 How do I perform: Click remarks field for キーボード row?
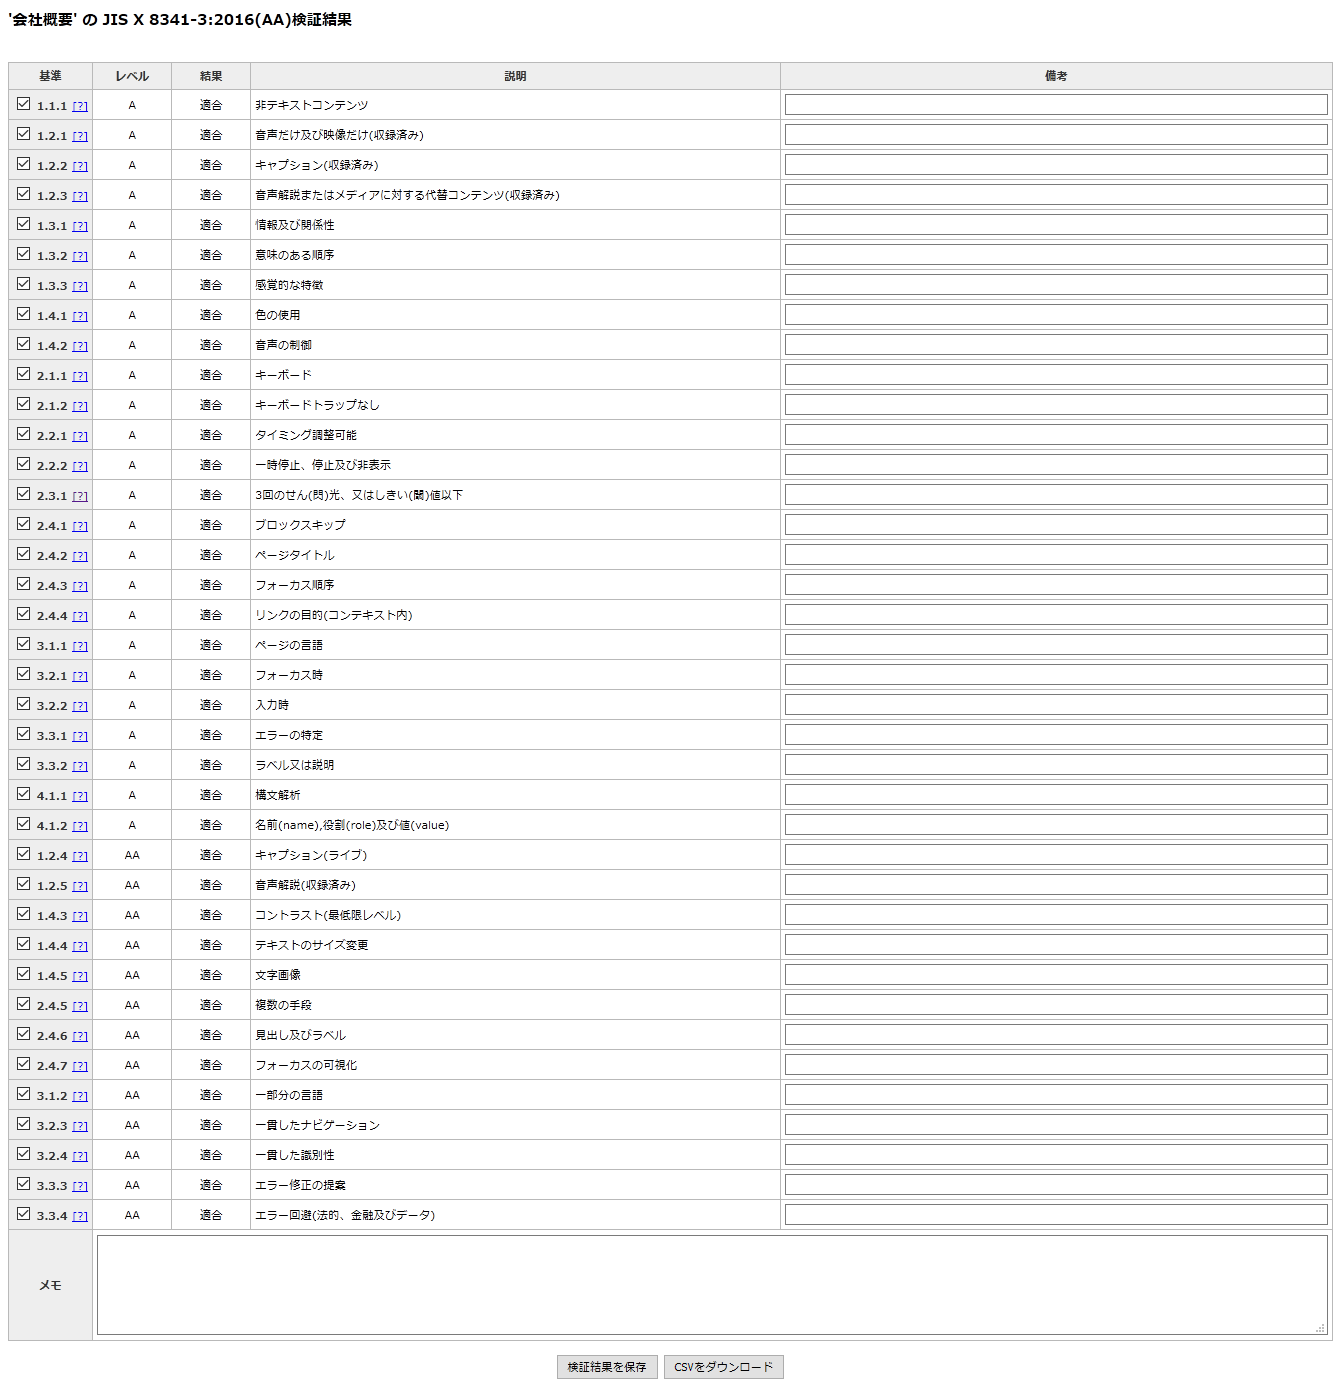pos(1056,375)
